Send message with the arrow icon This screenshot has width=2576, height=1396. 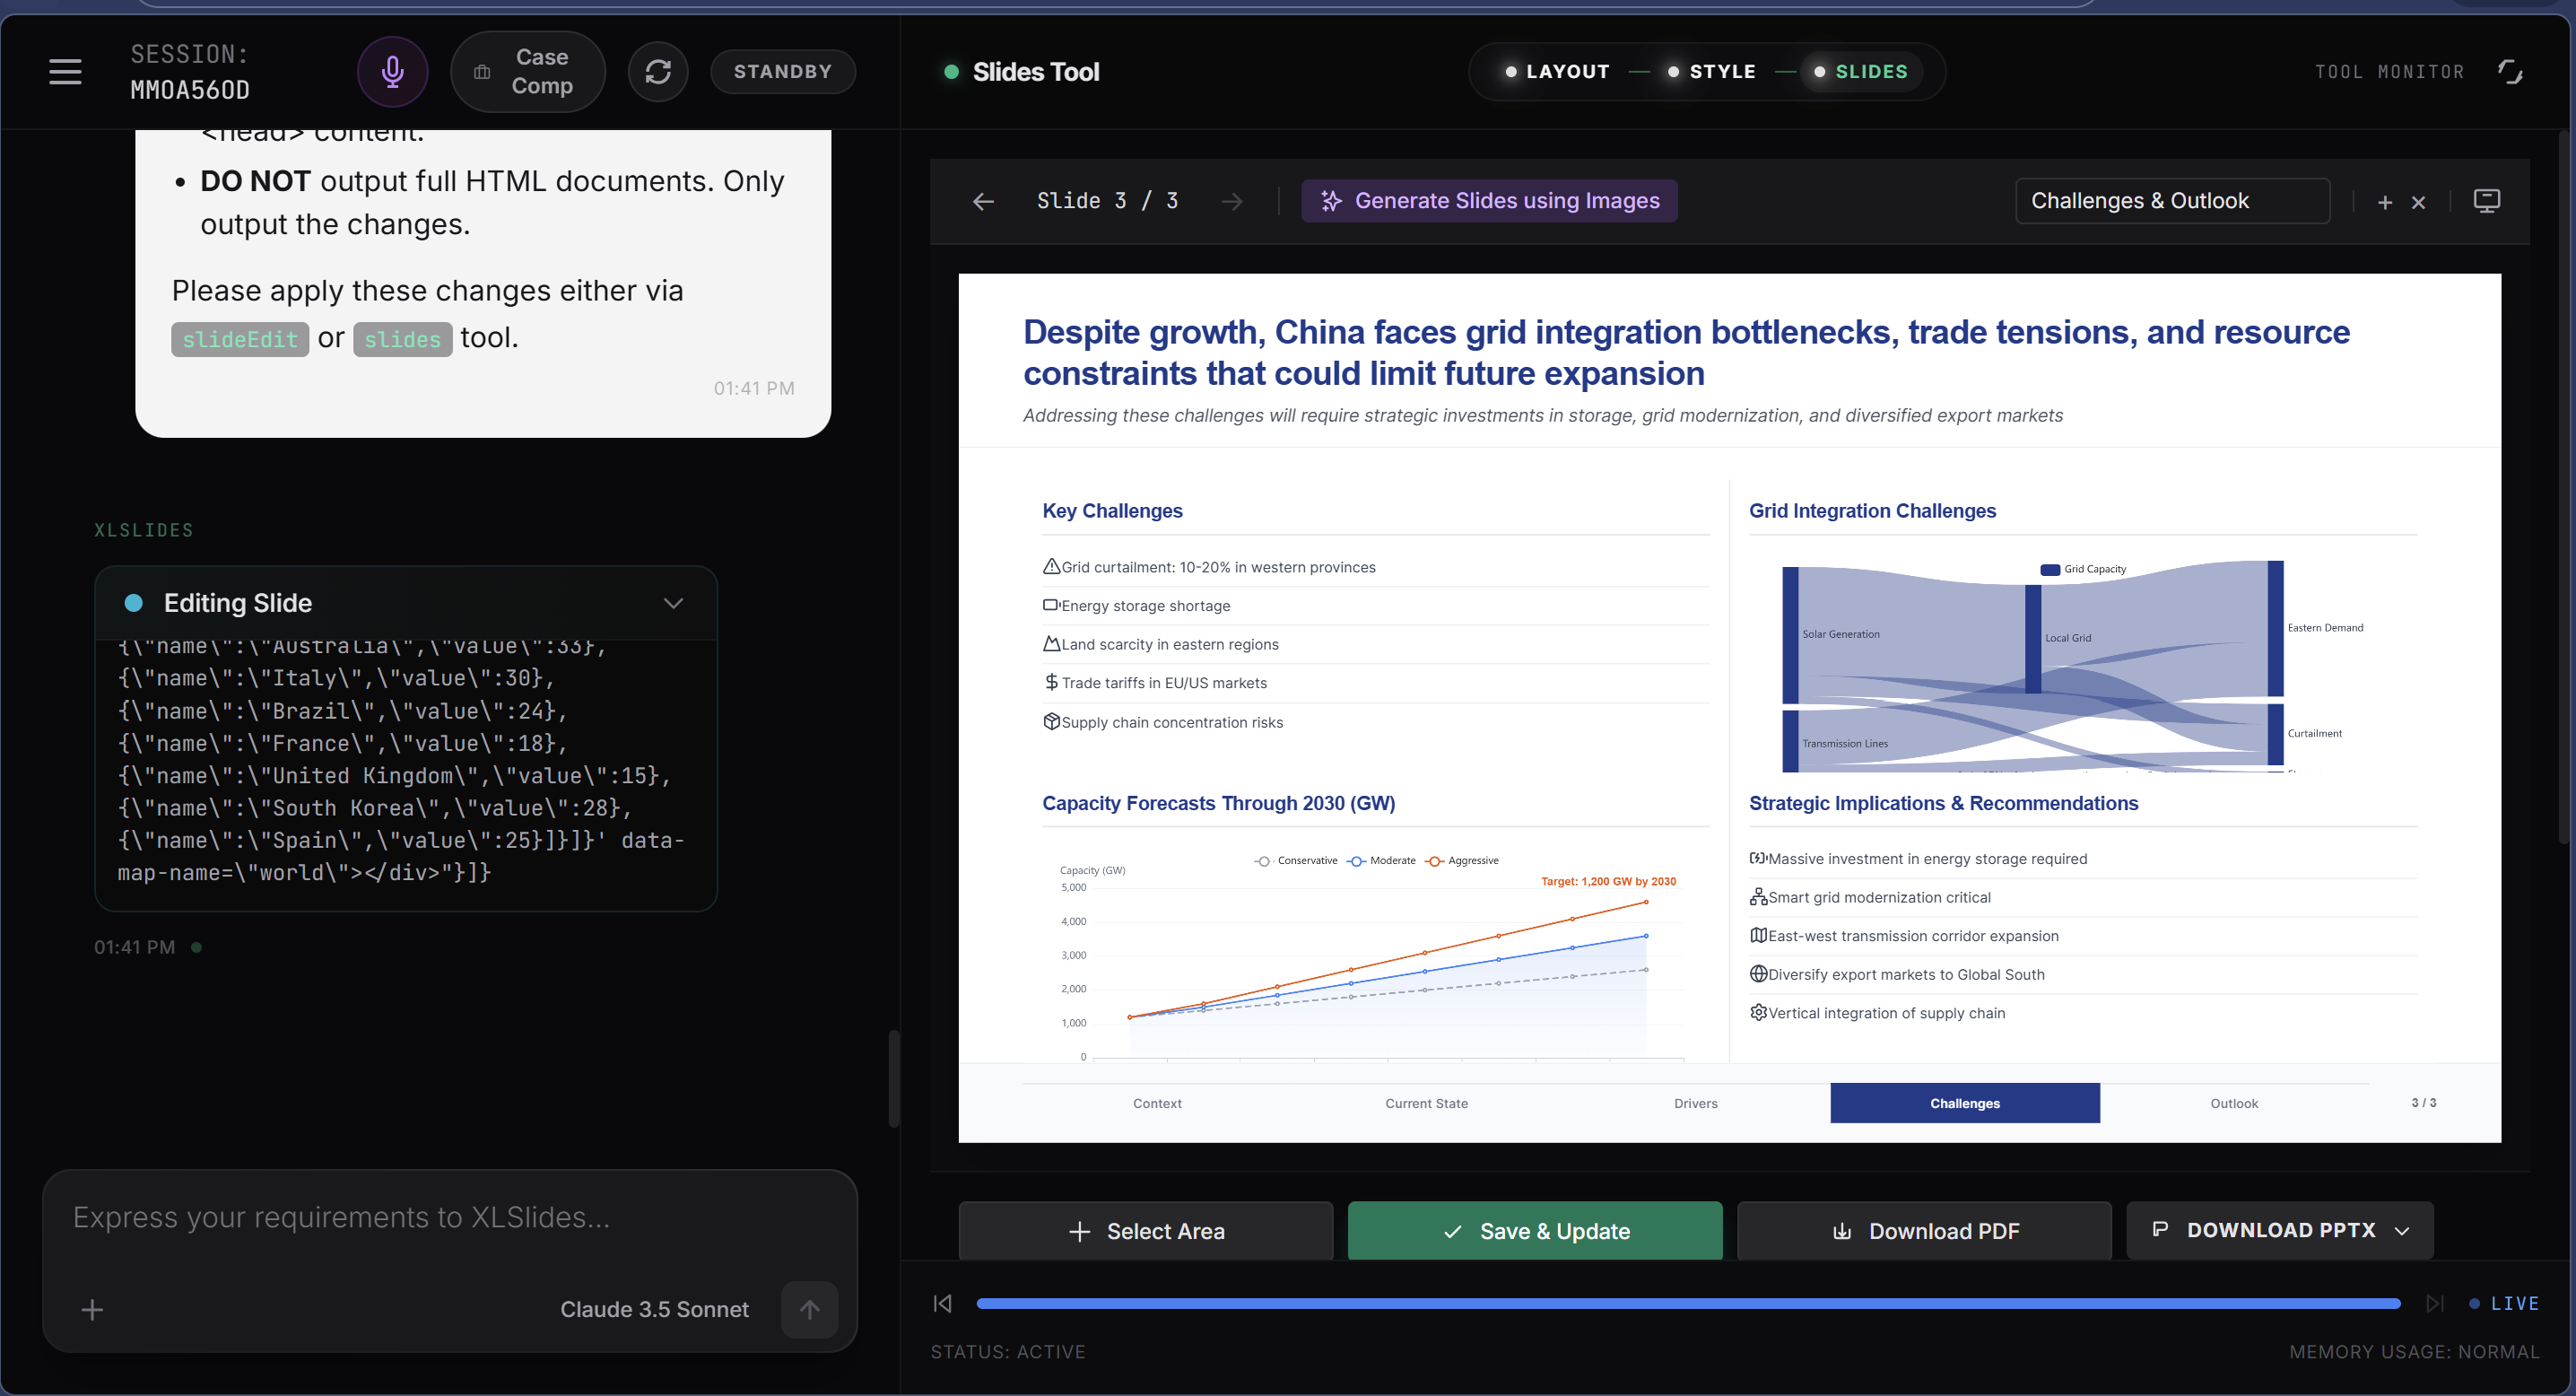tap(809, 1309)
